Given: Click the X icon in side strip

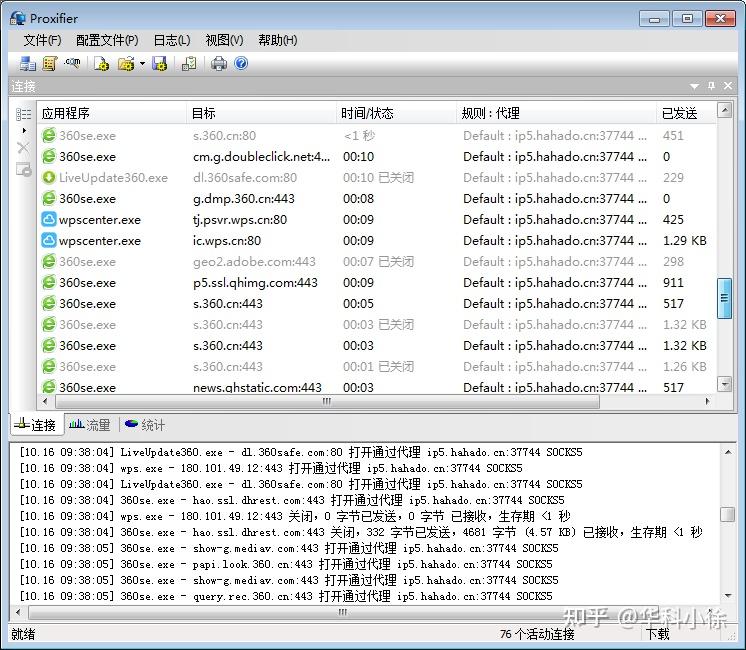Looking at the screenshot, I should (23, 148).
